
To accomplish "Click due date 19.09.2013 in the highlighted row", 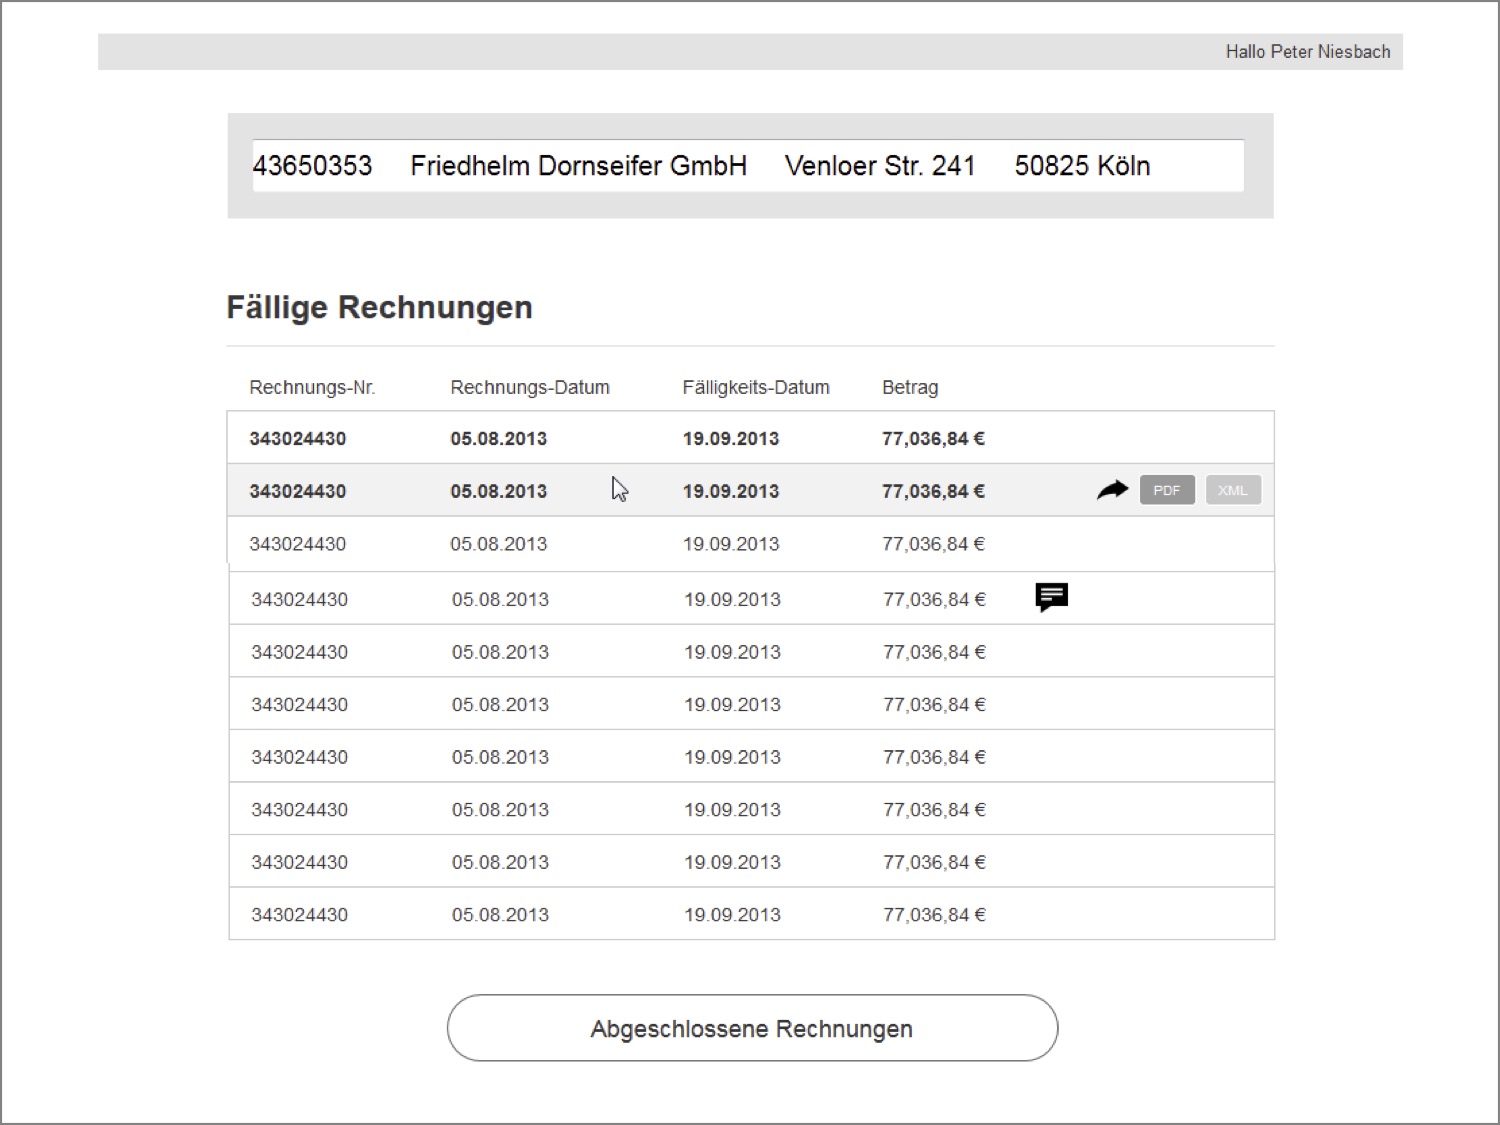I will tap(731, 491).
